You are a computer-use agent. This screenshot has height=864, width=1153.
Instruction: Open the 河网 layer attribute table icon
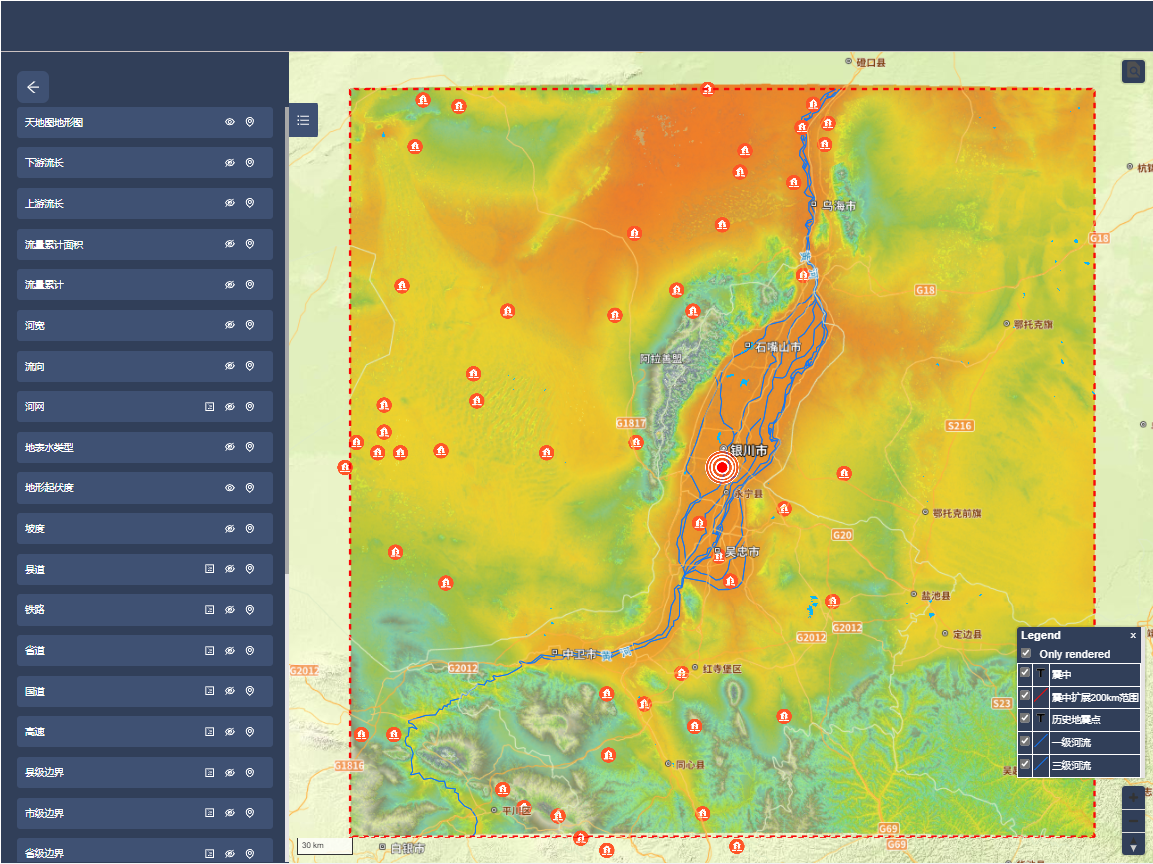point(209,407)
